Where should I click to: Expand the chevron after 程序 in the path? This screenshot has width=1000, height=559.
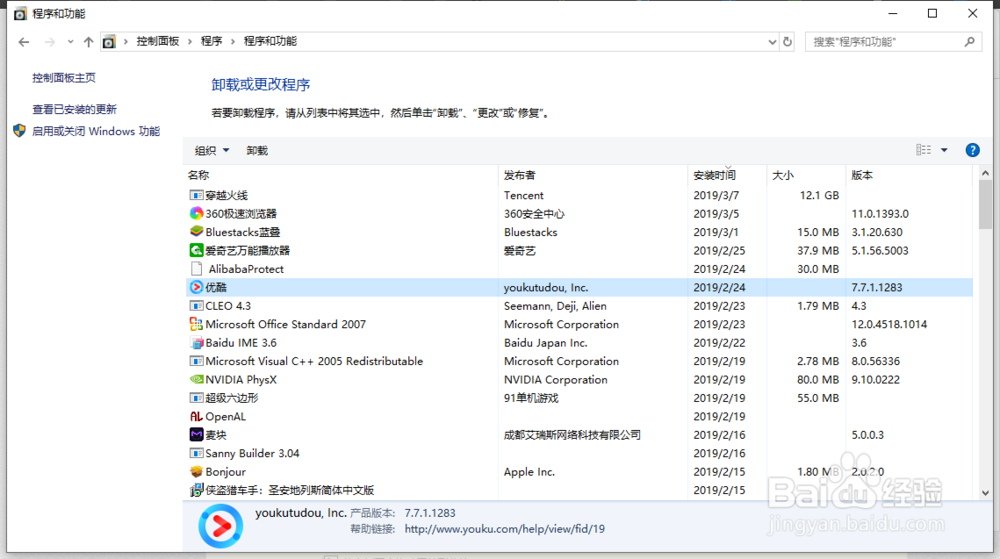click(233, 41)
